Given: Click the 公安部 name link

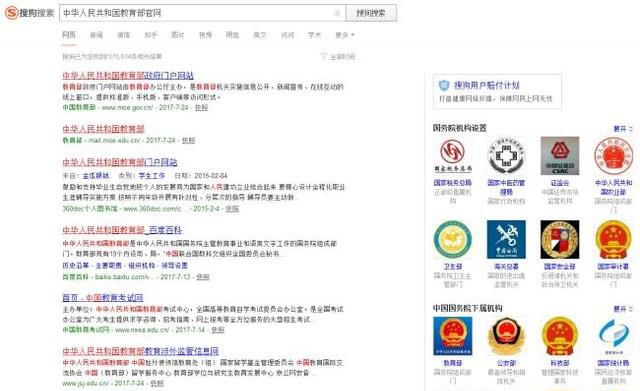Looking at the screenshot, I should pos(506,363).
